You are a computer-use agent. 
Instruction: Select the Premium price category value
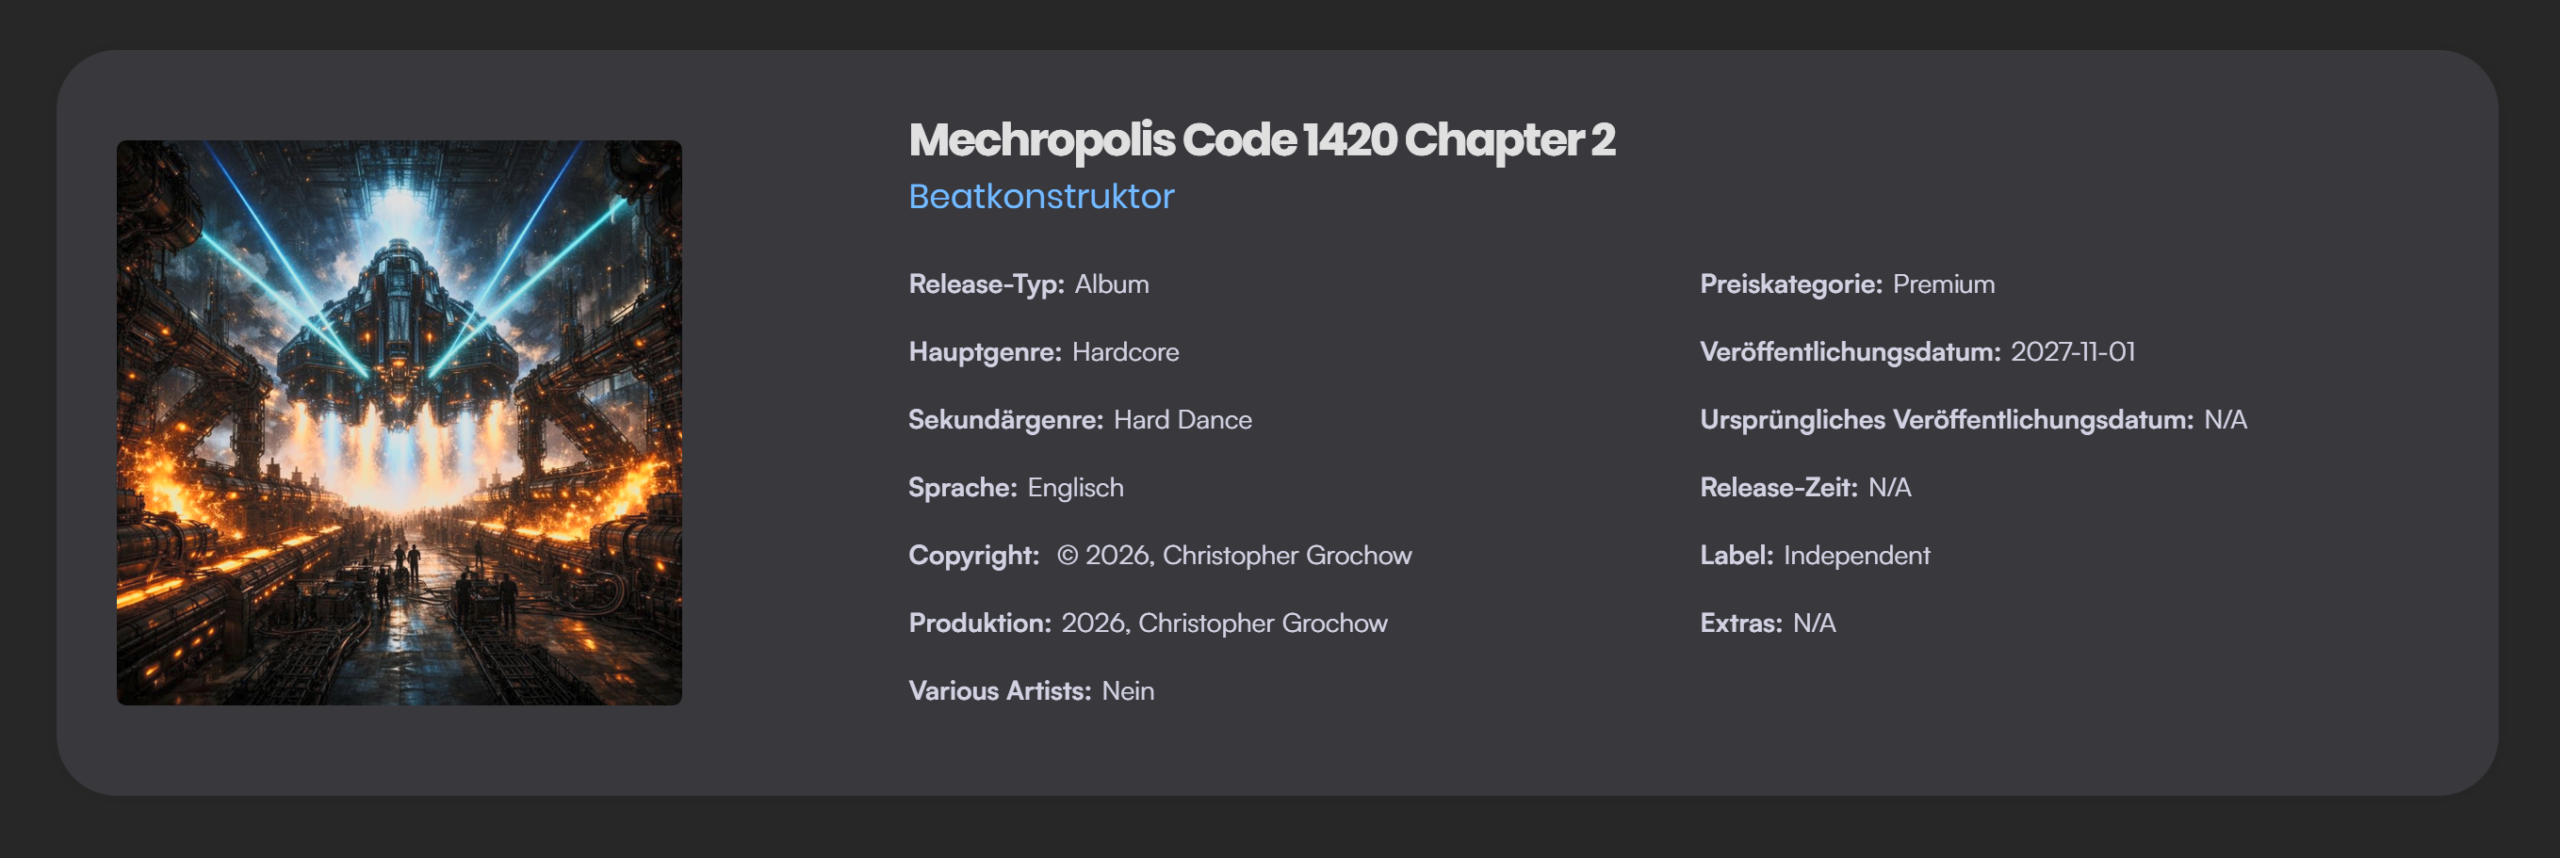coord(1943,285)
